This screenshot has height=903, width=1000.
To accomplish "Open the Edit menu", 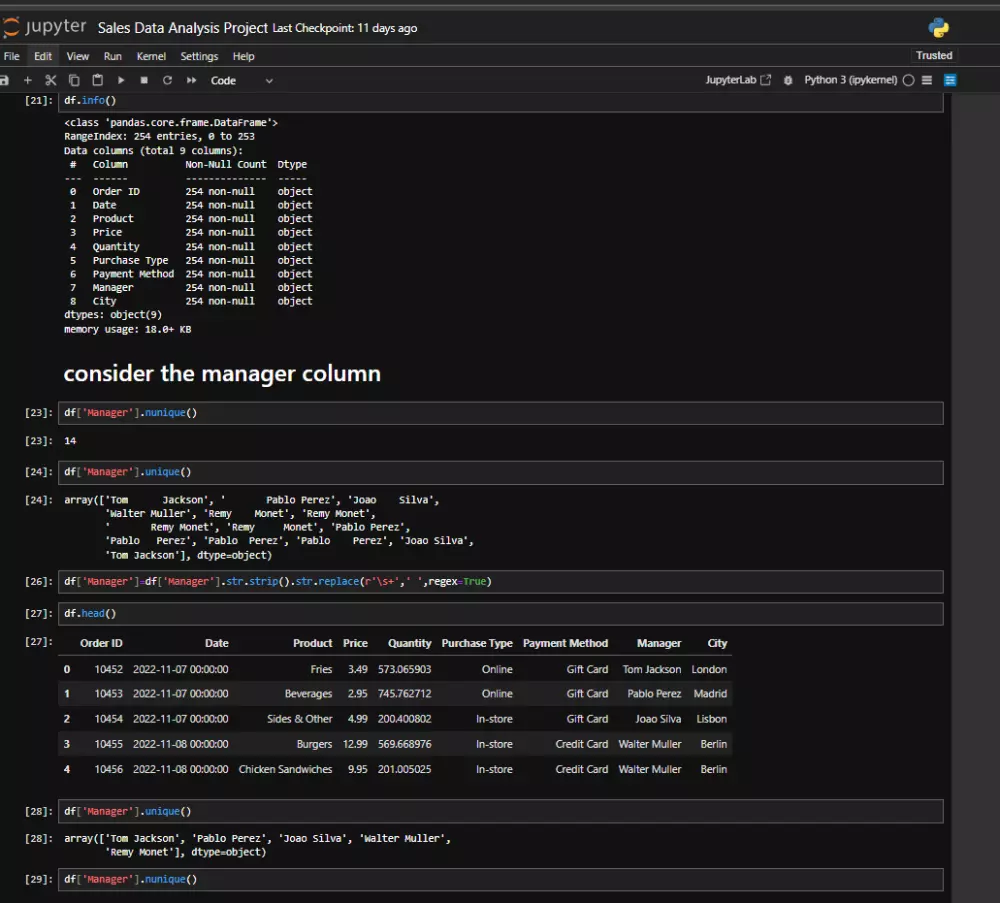I will coord(43,57).
